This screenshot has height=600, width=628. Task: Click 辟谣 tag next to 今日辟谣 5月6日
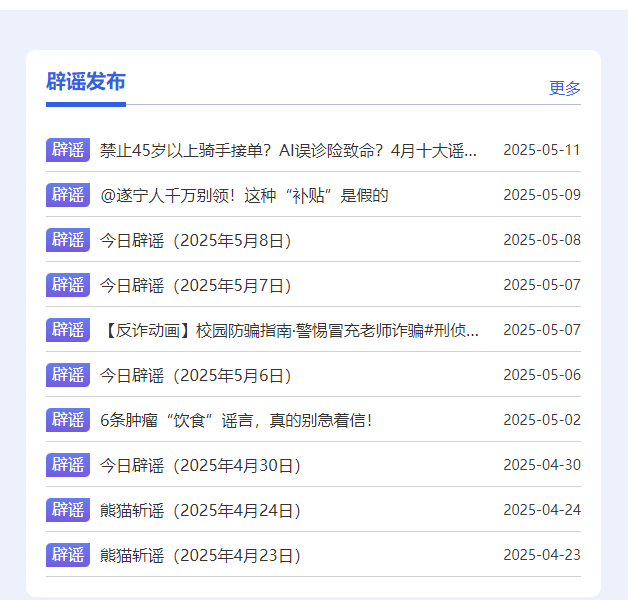[x=68, y=375]
